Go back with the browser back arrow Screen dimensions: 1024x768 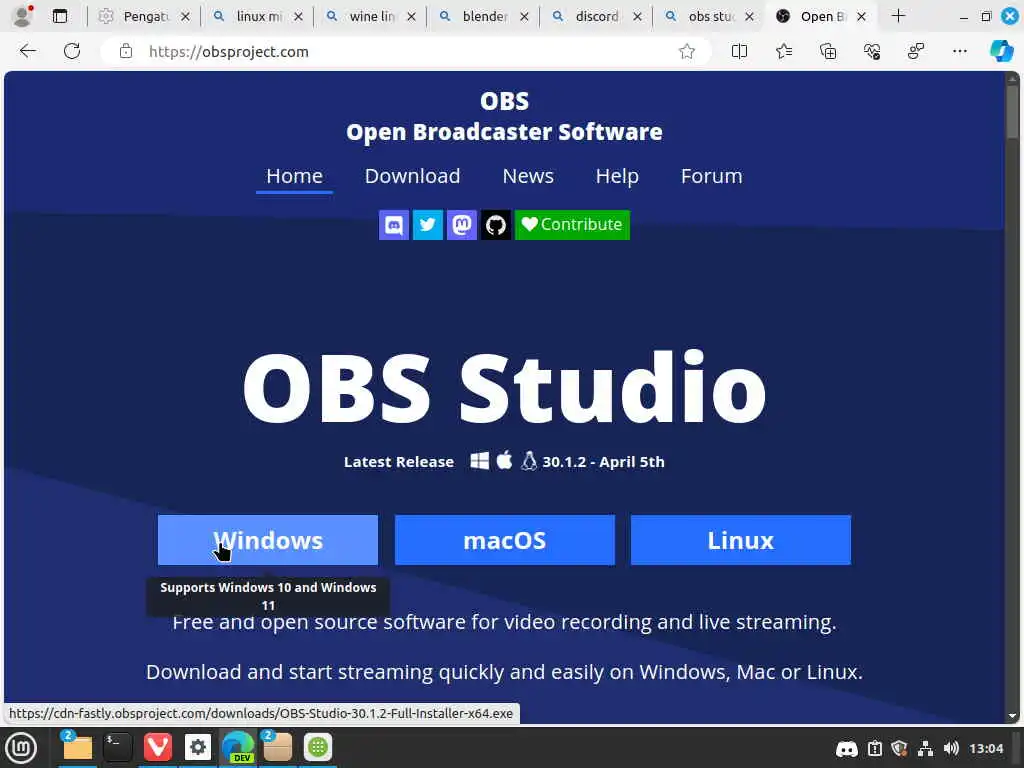pos(27,51)
